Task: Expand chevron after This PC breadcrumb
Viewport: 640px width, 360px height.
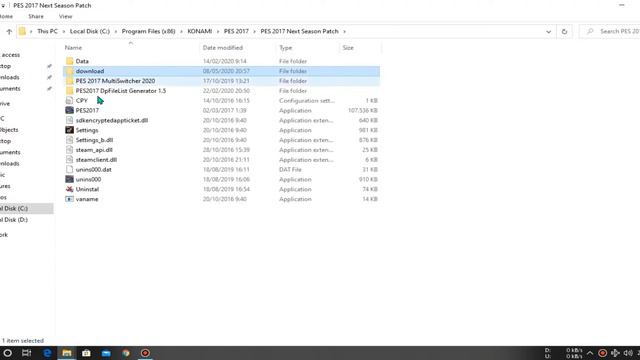Action: [x=64, y=31]
